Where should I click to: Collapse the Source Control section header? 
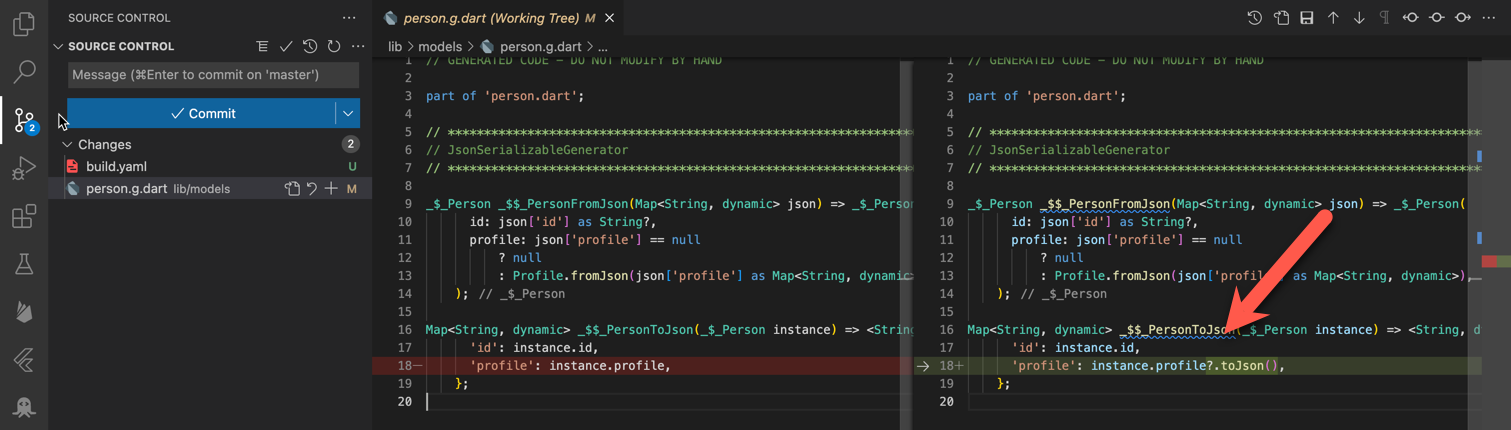[58, 46]
